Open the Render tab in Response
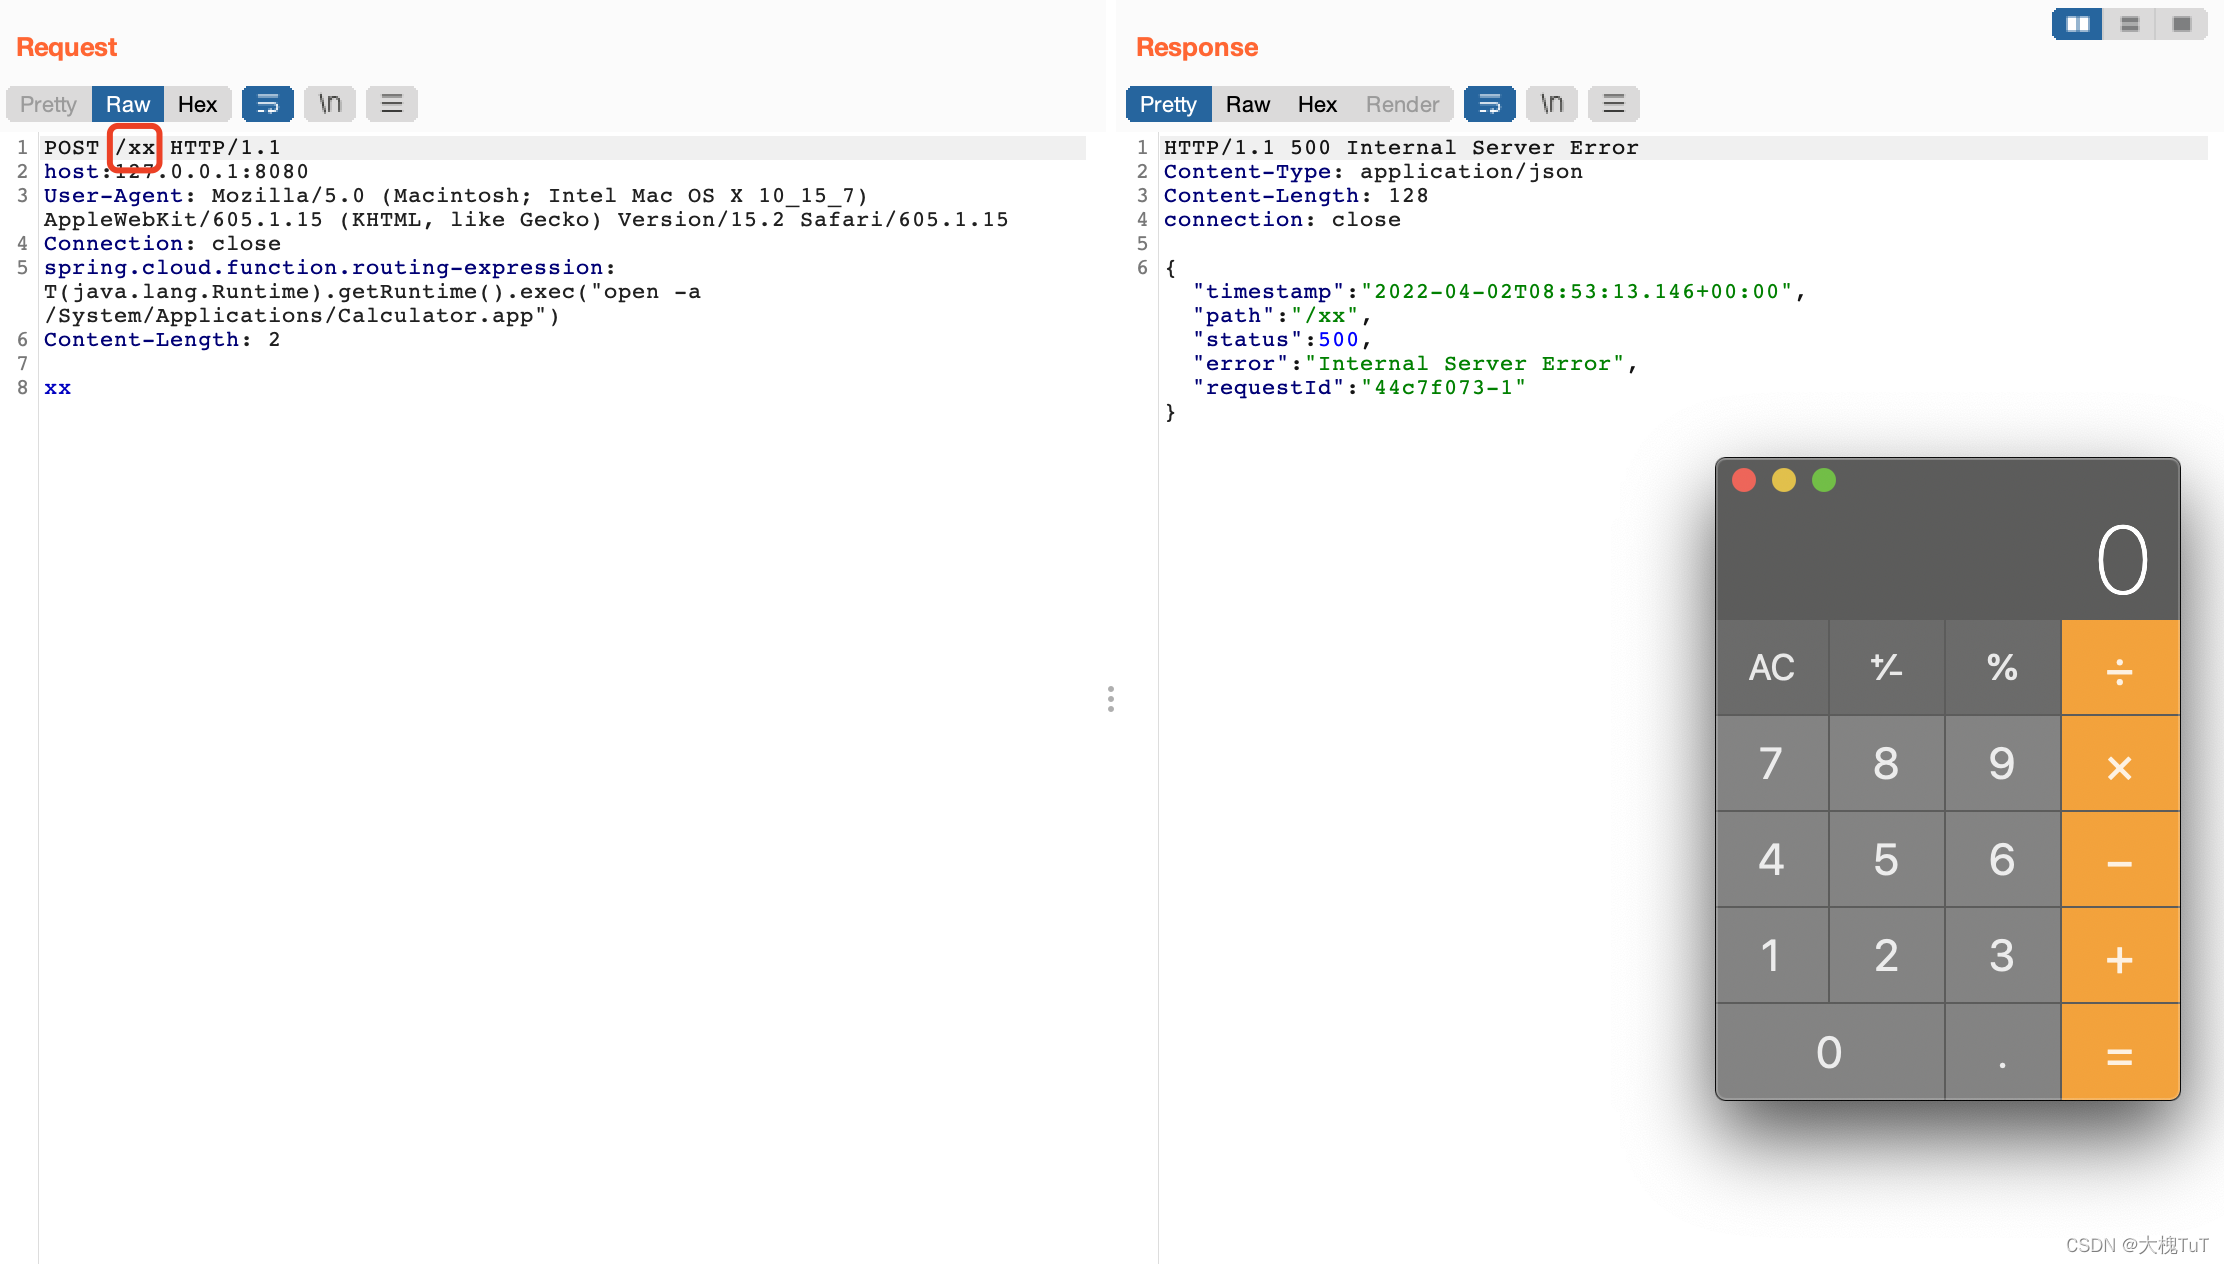2224x1264 pixels. coord(1402,104)
